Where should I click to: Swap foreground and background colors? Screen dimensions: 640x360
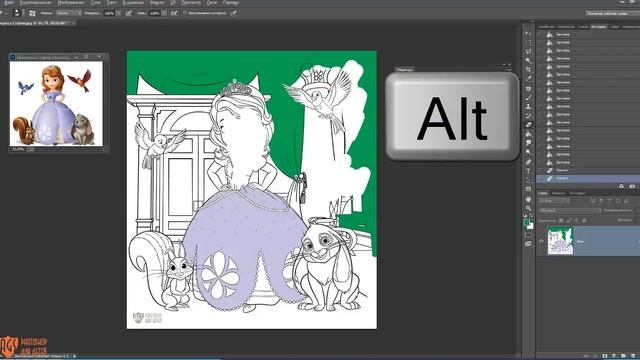531,216
